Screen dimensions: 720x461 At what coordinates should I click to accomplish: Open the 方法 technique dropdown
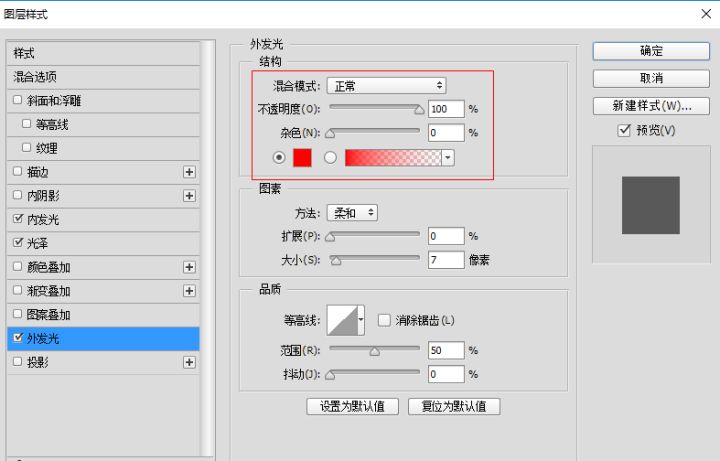coord(352,213)
